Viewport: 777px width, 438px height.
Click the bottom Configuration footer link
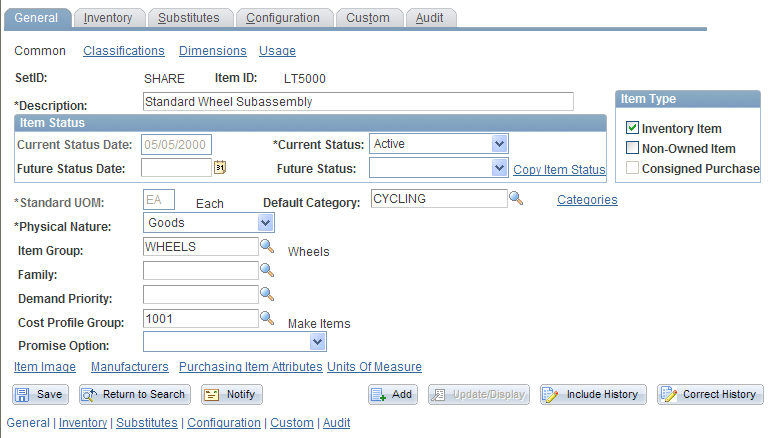click(224, 423)
